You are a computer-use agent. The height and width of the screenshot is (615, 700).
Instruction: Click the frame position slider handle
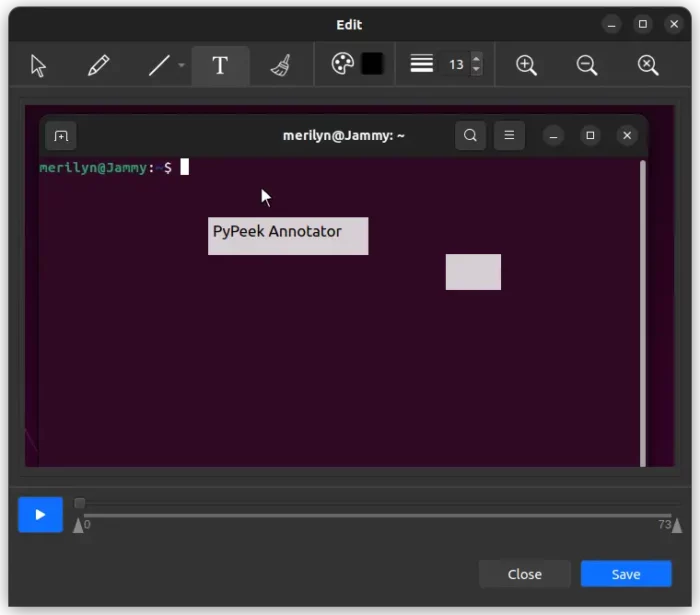79,503
